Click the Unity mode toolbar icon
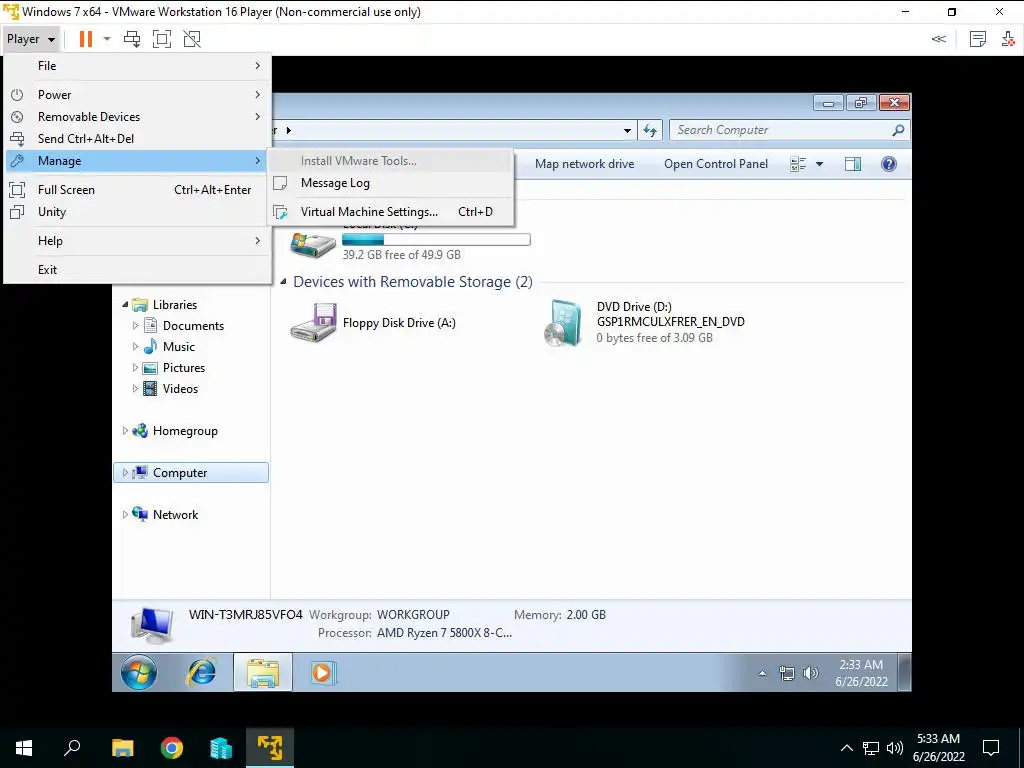 point(192,39)
